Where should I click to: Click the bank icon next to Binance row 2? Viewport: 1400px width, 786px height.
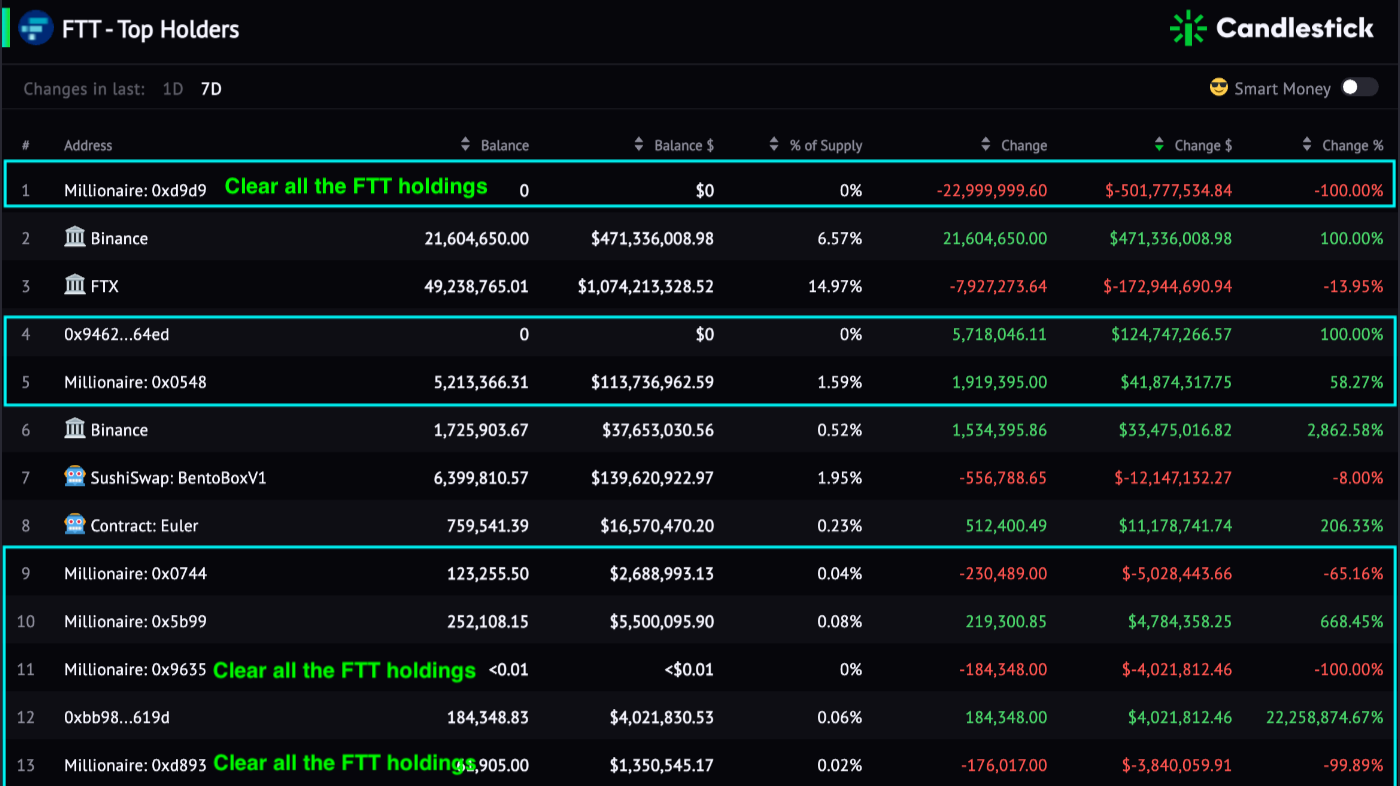[74, 238]
